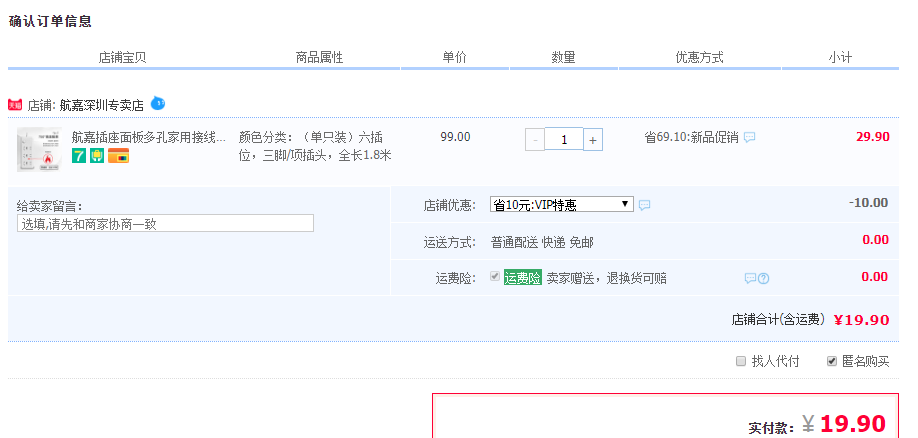The height and width of the screenshot is (438, 918).
Task: Click the 卖家赠送，退换货可赔 text
Action: (x=607, y=278)
